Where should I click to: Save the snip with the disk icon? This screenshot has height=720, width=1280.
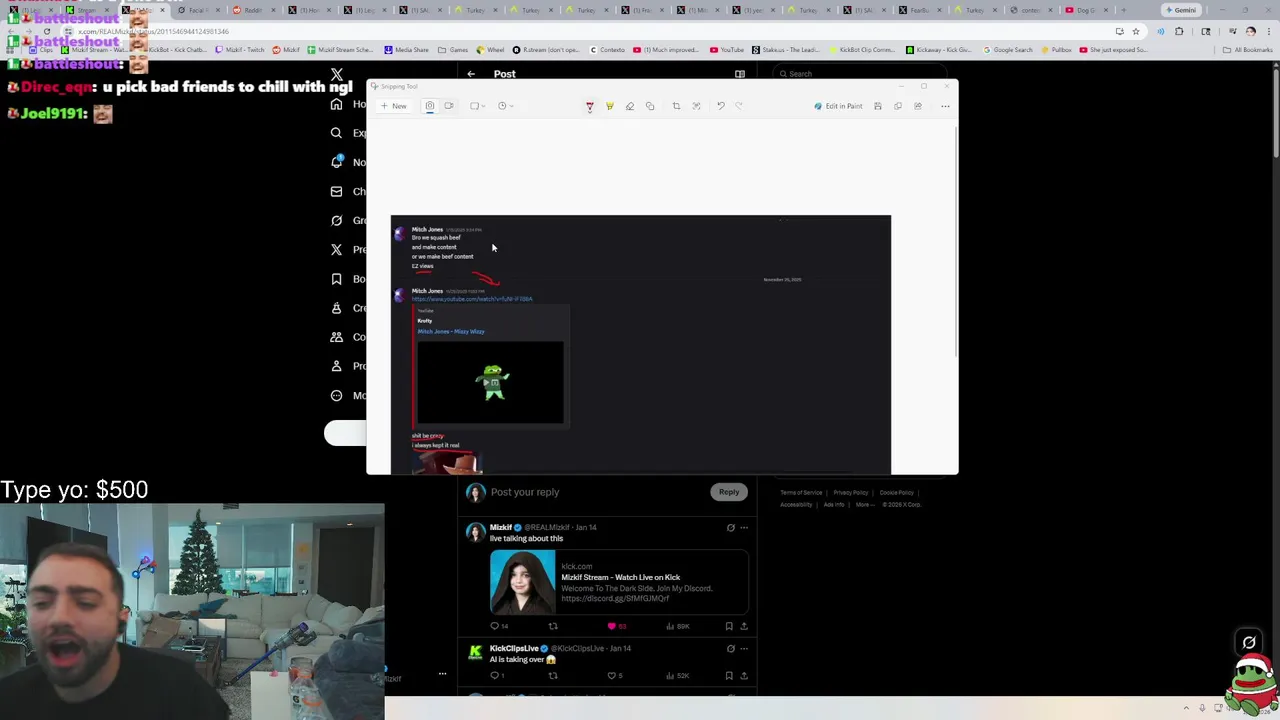click(x=878, y=106)
